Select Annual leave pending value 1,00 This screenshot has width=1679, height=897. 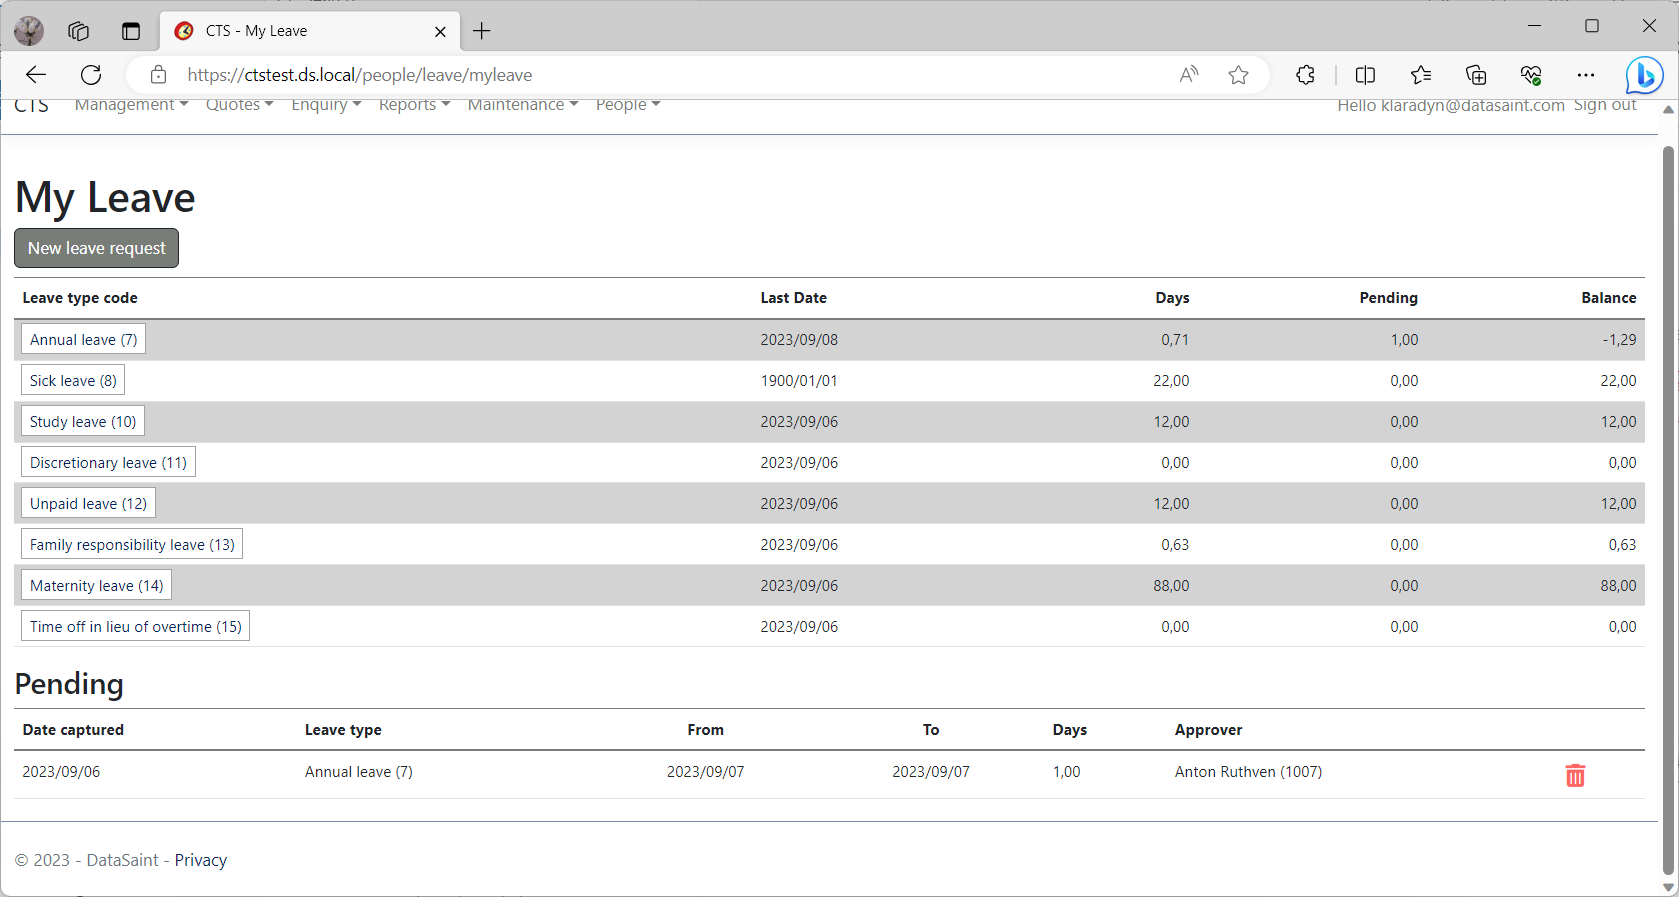pyautogui.click(x=1404, y=340)
